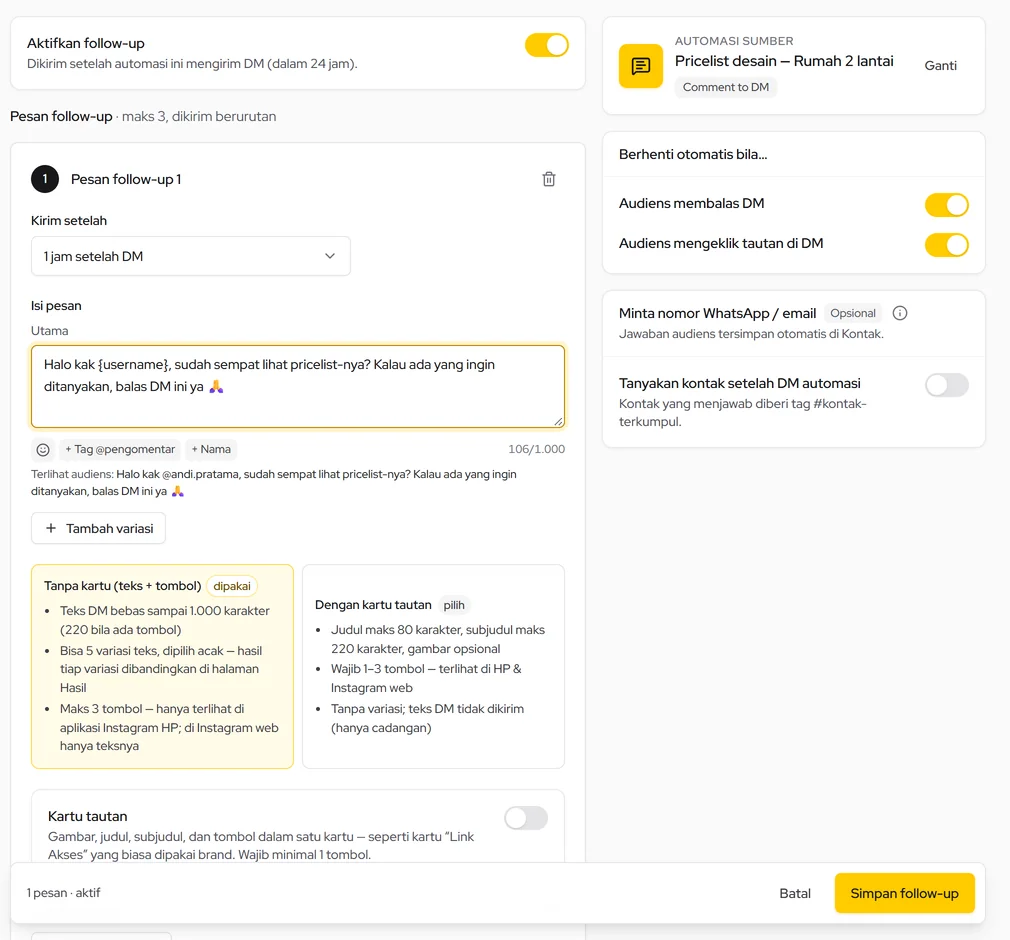Enable Tanyakan kontak setelah DM automasi

click(x=947, y=385)
